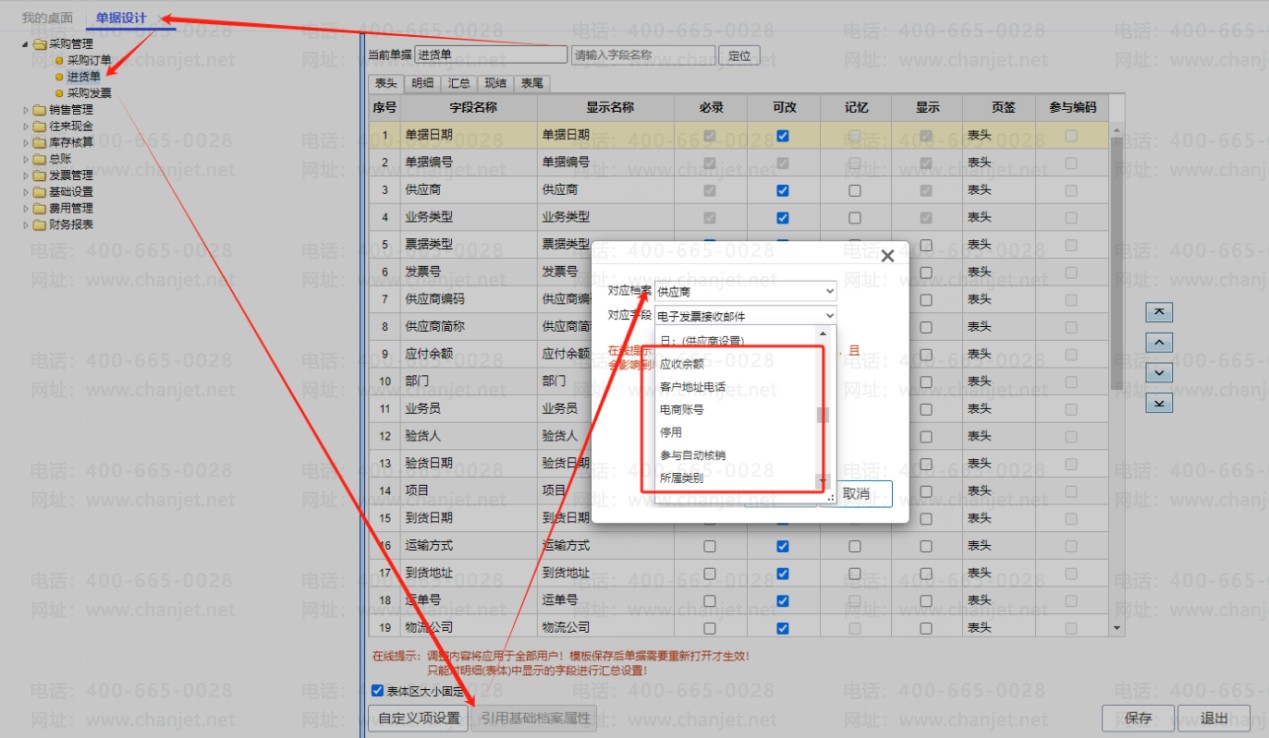Click the 当前单据 field showing 进货单

pos(490,55)
